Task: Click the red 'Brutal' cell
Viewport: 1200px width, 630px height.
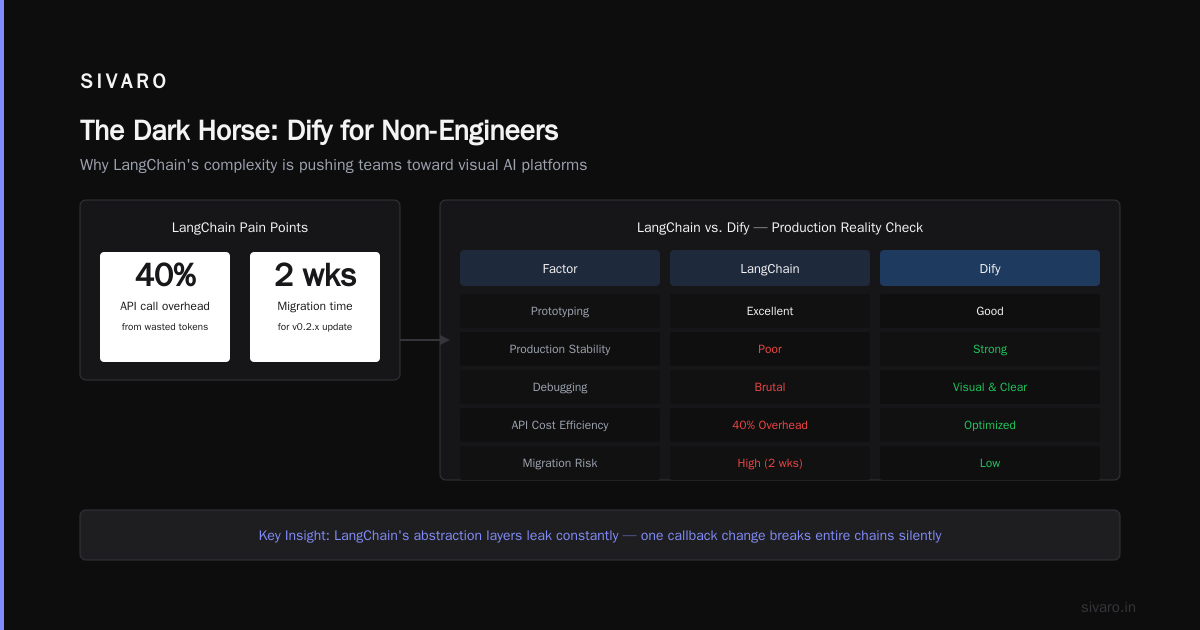Action: 770,387
